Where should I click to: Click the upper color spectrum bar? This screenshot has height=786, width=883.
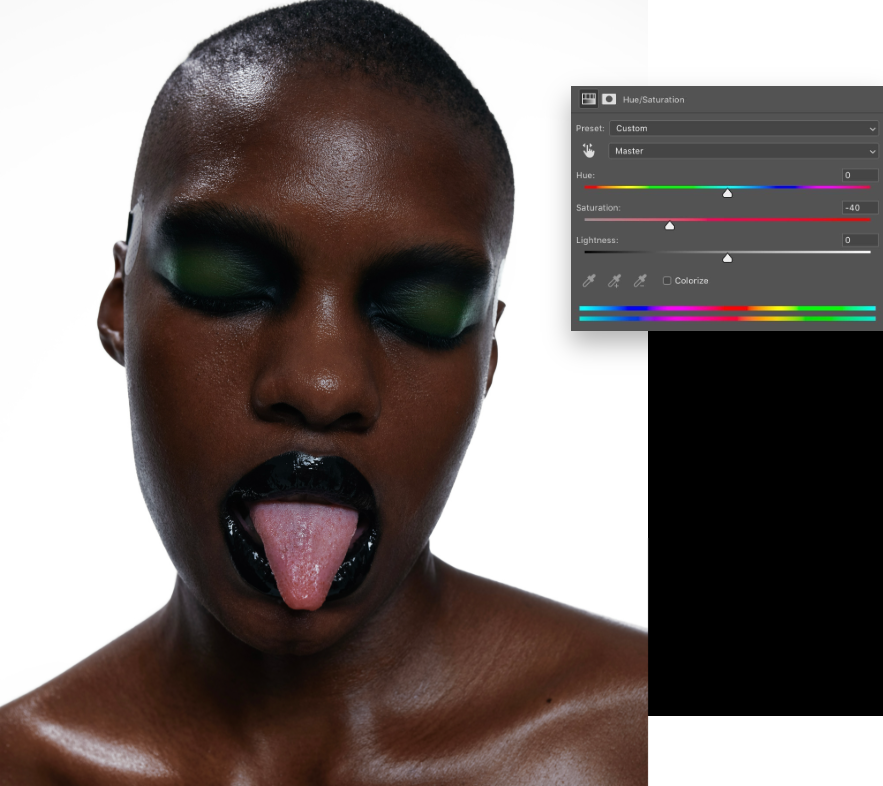pyautogui.click(x=728, y=309)
